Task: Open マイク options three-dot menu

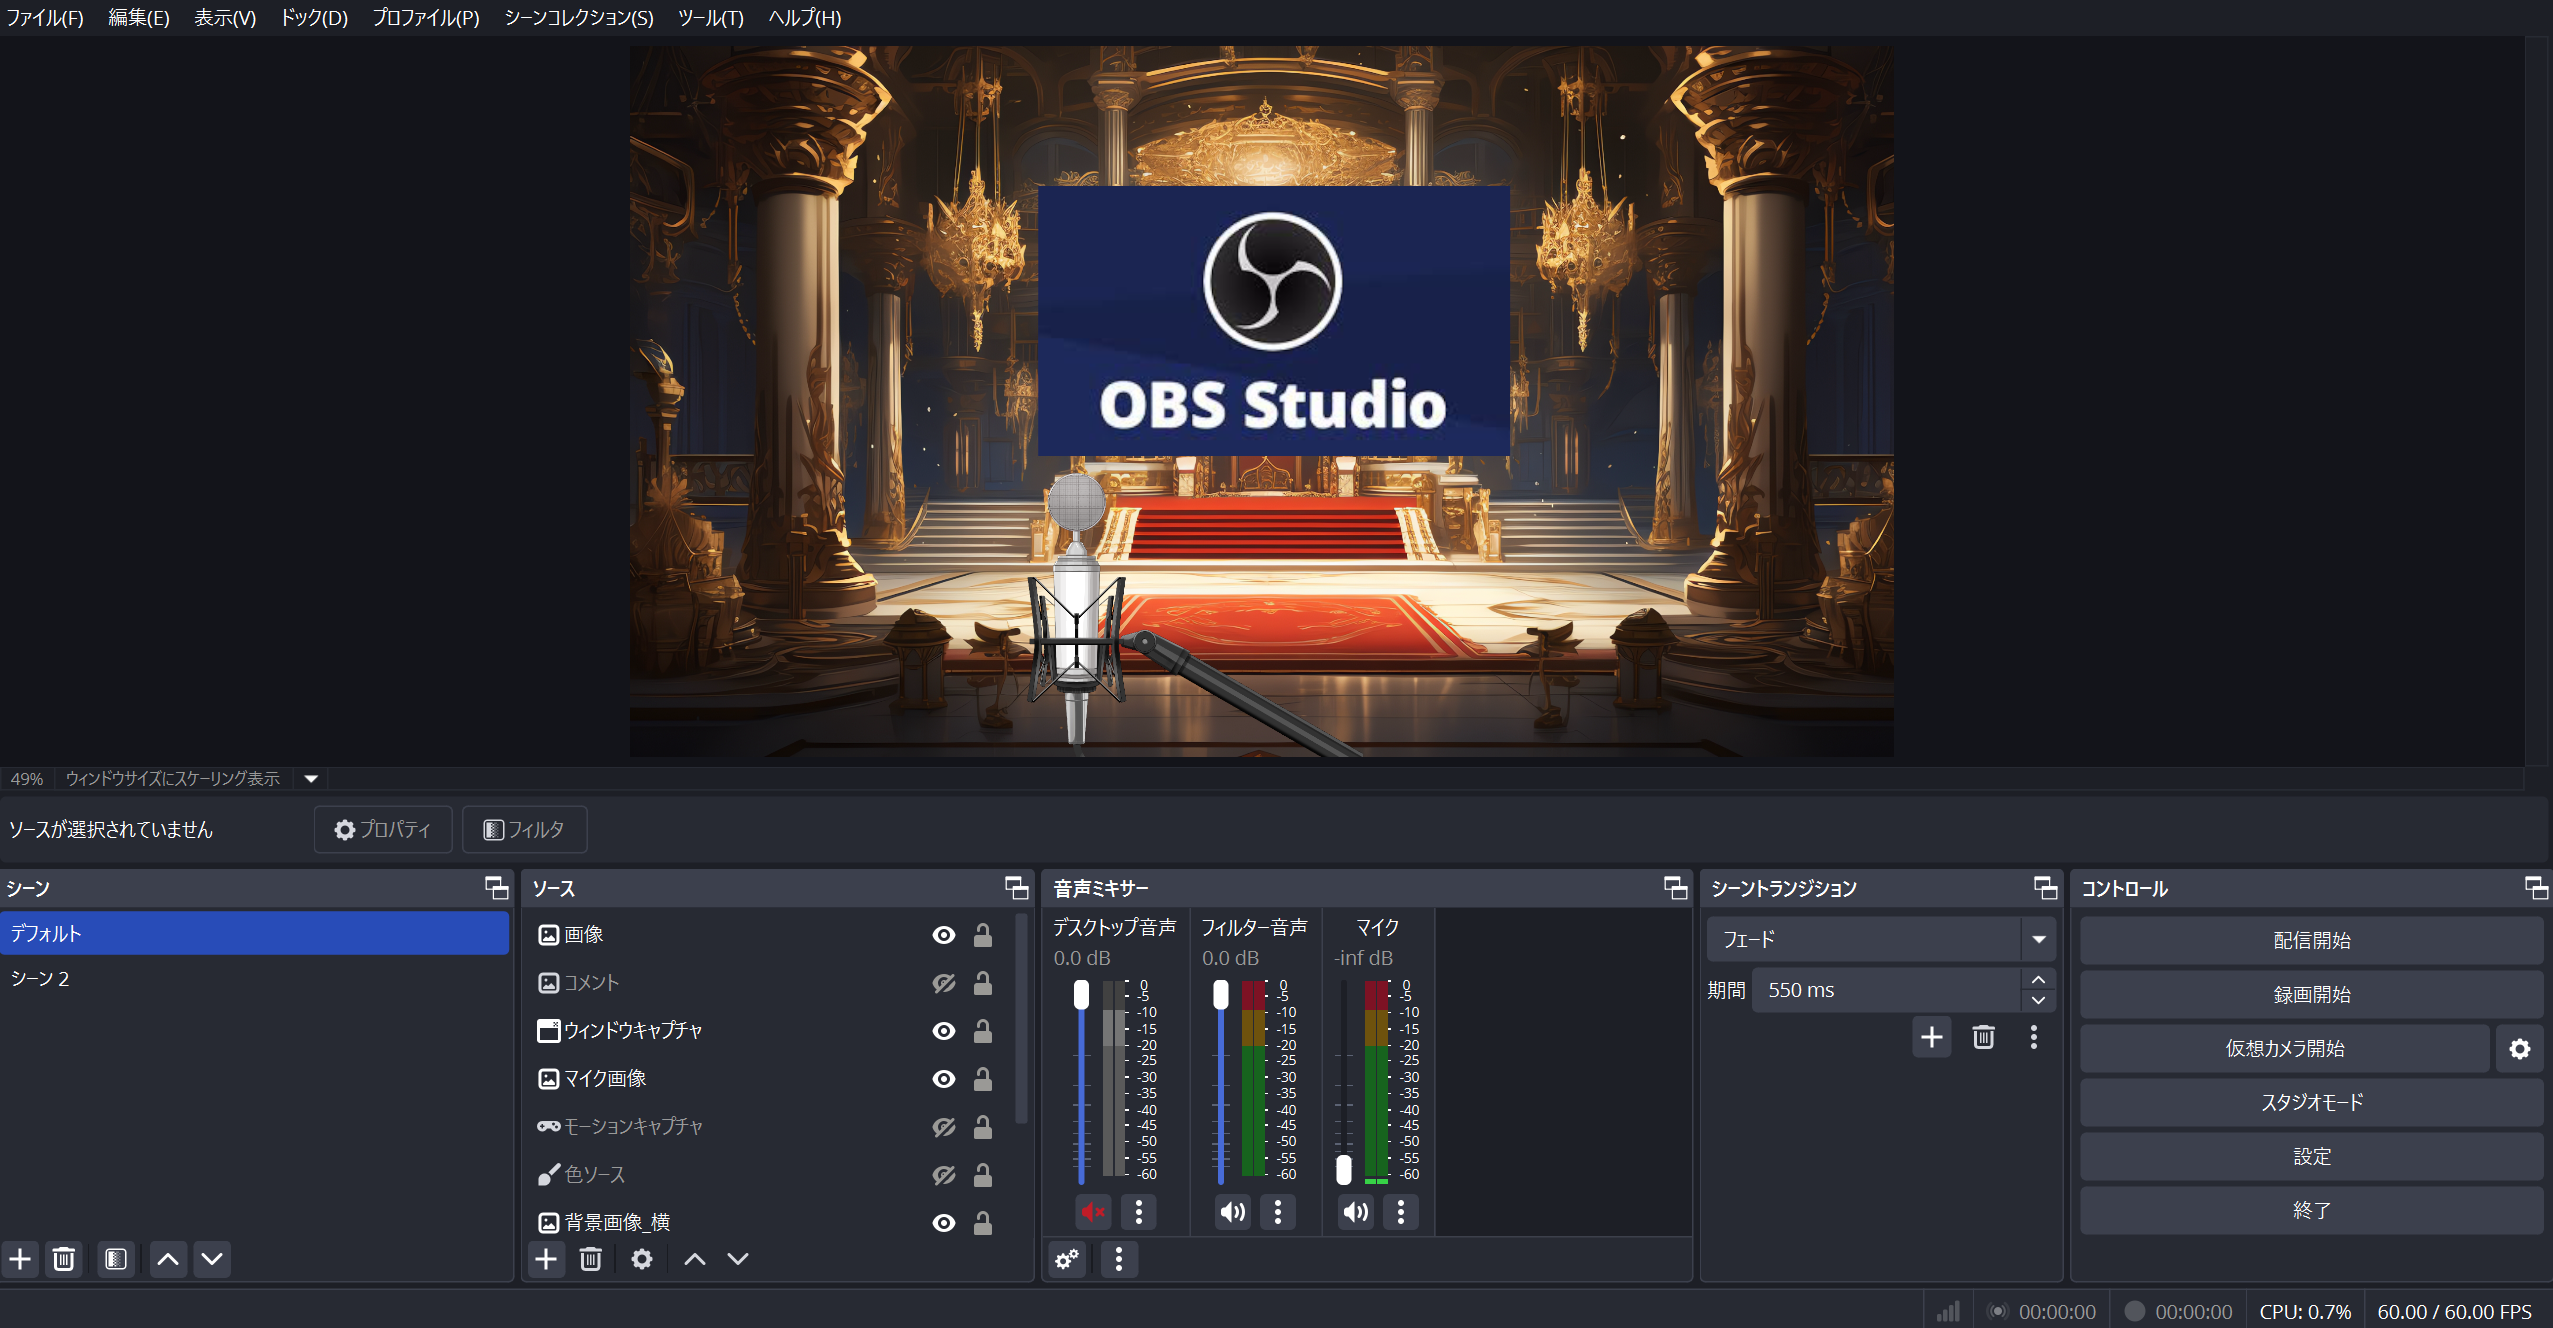Action: (x=1401, y=1212)
